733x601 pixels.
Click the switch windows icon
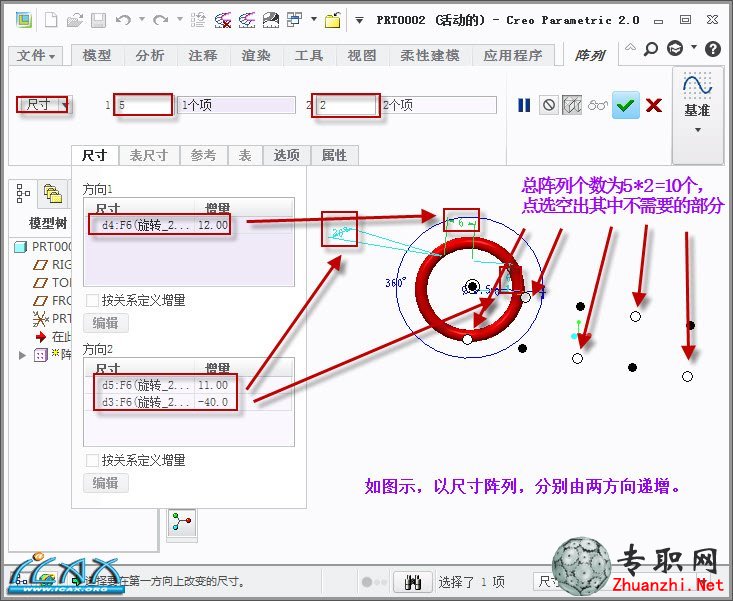(x=295, y=20)
